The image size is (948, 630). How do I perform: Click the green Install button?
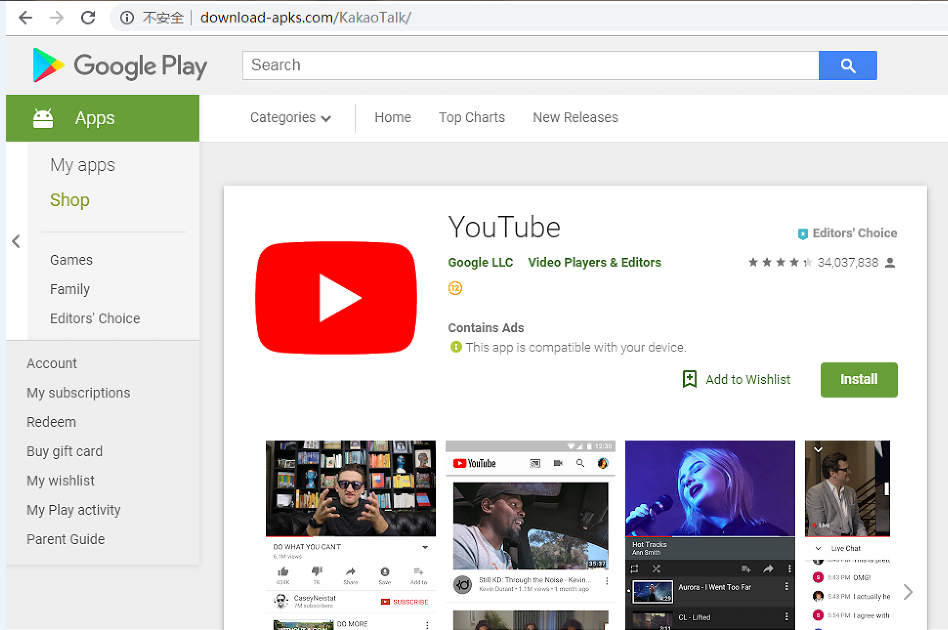click(x=859, y=380)
